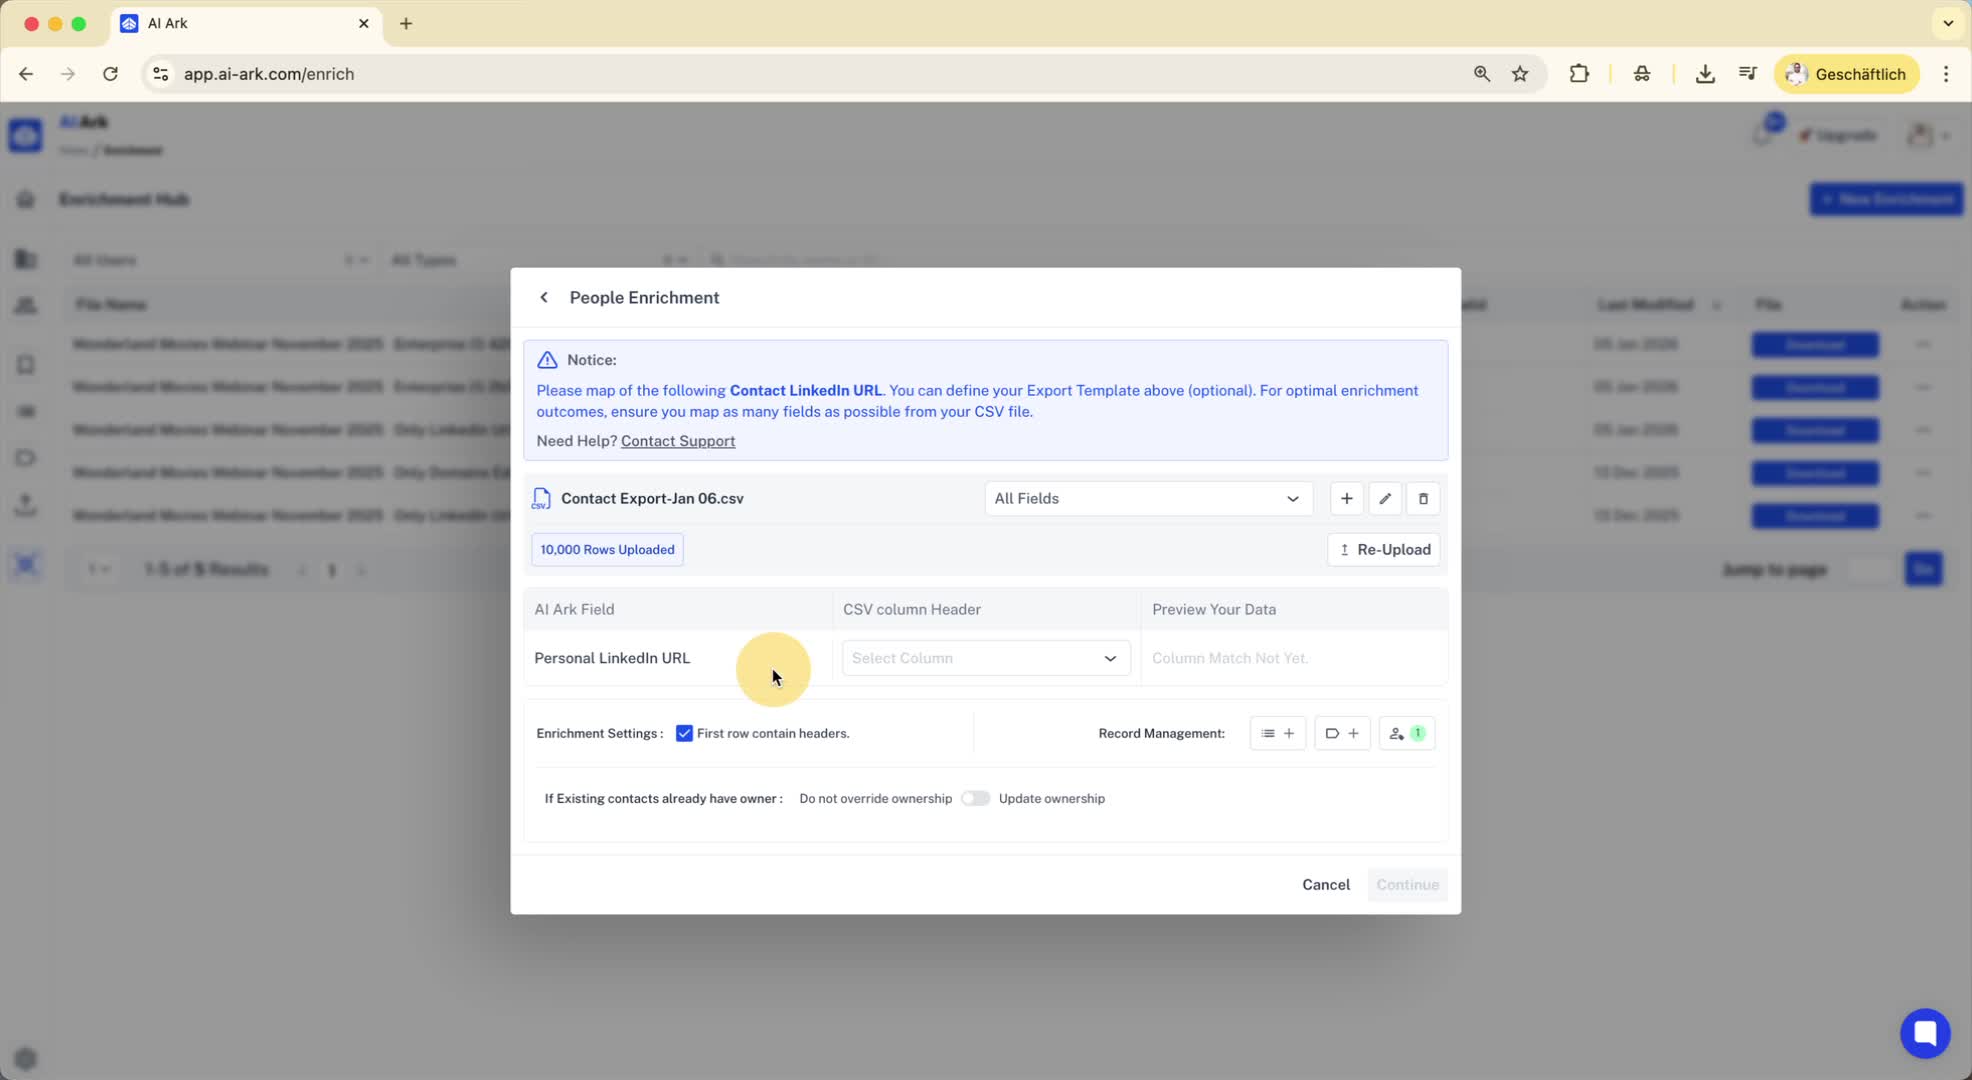Click the add tag icon in Record Management

coord(1341,734)
